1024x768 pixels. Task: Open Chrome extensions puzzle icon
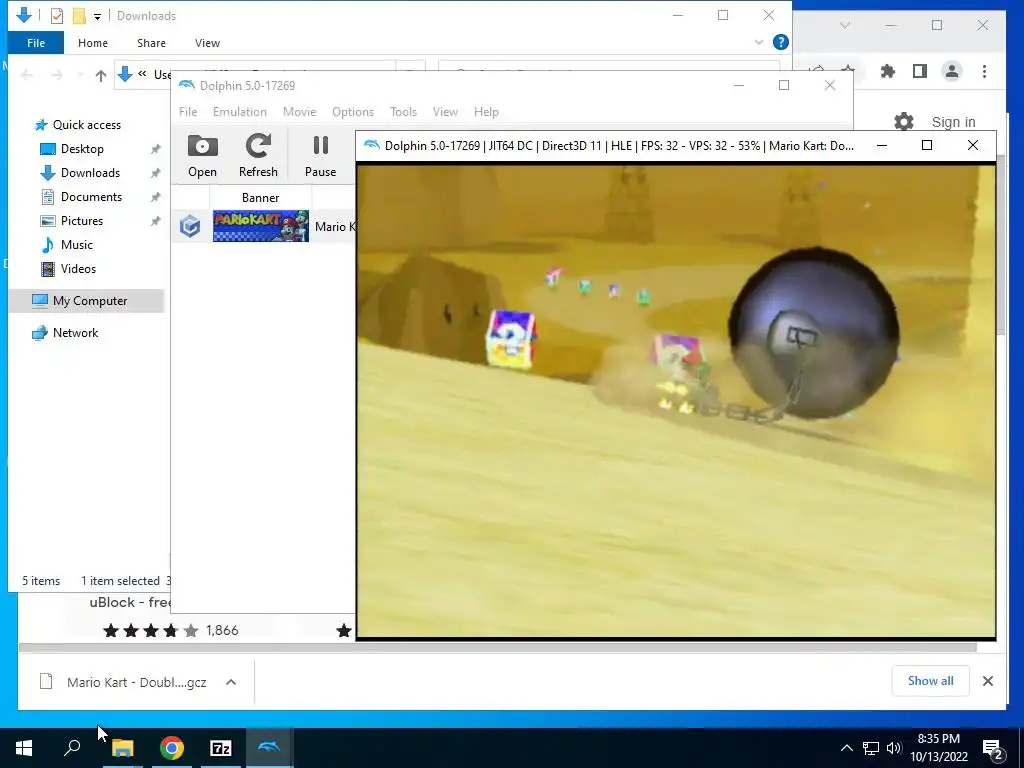pos(888,71)
